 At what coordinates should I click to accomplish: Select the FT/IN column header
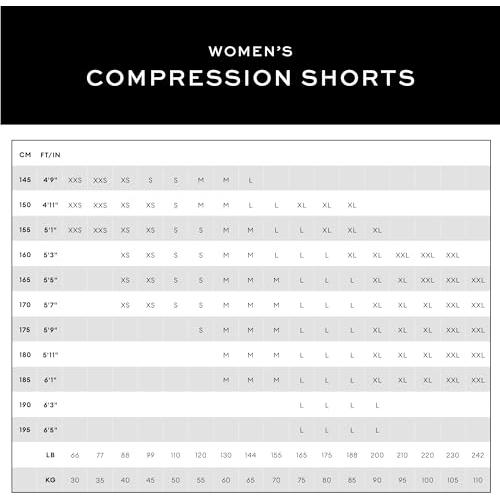pos(50,155)
